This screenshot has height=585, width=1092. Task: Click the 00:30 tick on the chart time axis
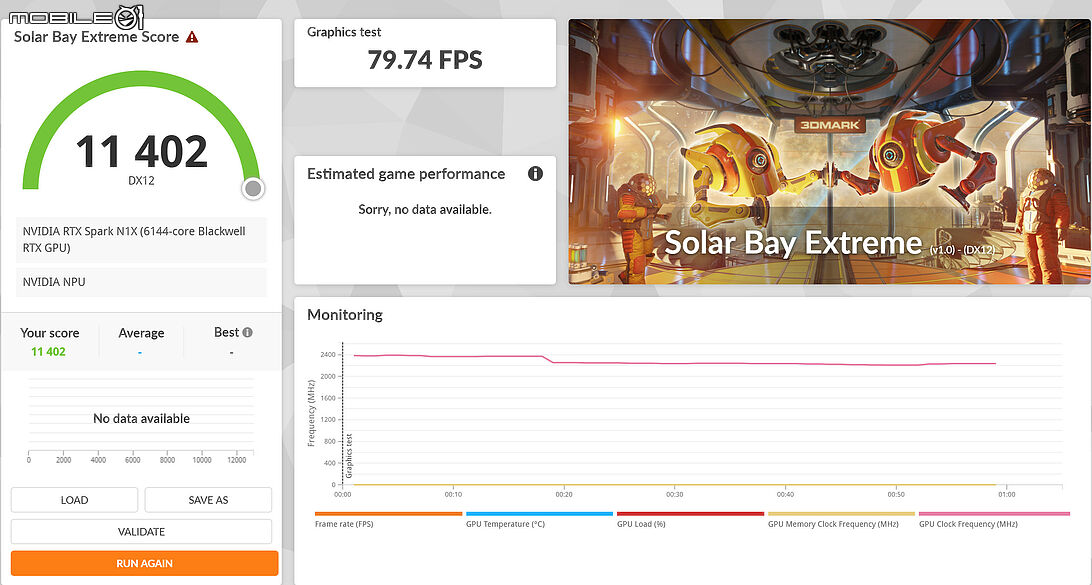point(674,494)
